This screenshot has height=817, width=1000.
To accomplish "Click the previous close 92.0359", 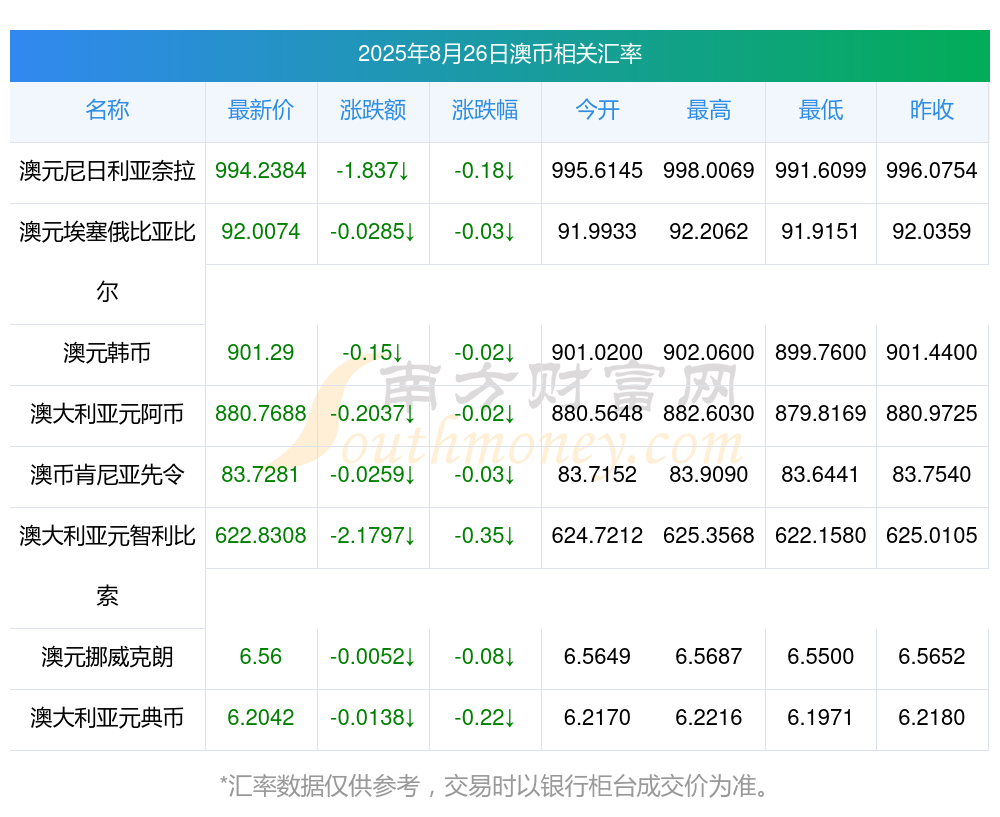I will pyautogui.click(x=932, y=232).
